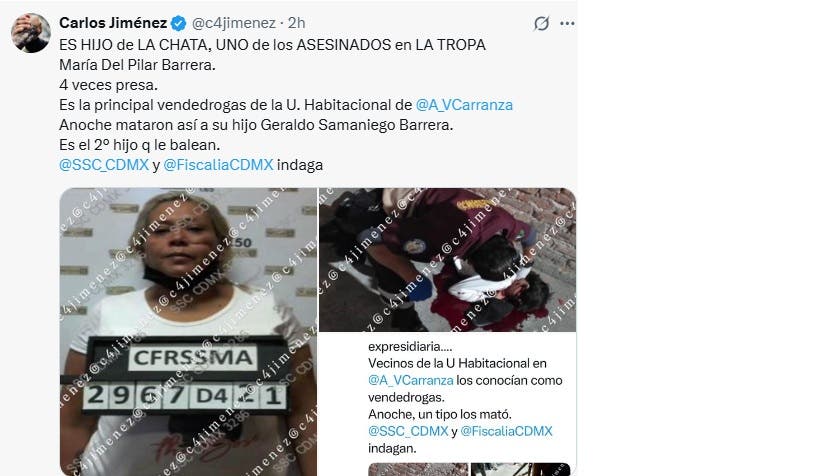This screenshot has width=819, height=476.
Task: Visit the @c4jimenez handle
Action: [233, 23]
